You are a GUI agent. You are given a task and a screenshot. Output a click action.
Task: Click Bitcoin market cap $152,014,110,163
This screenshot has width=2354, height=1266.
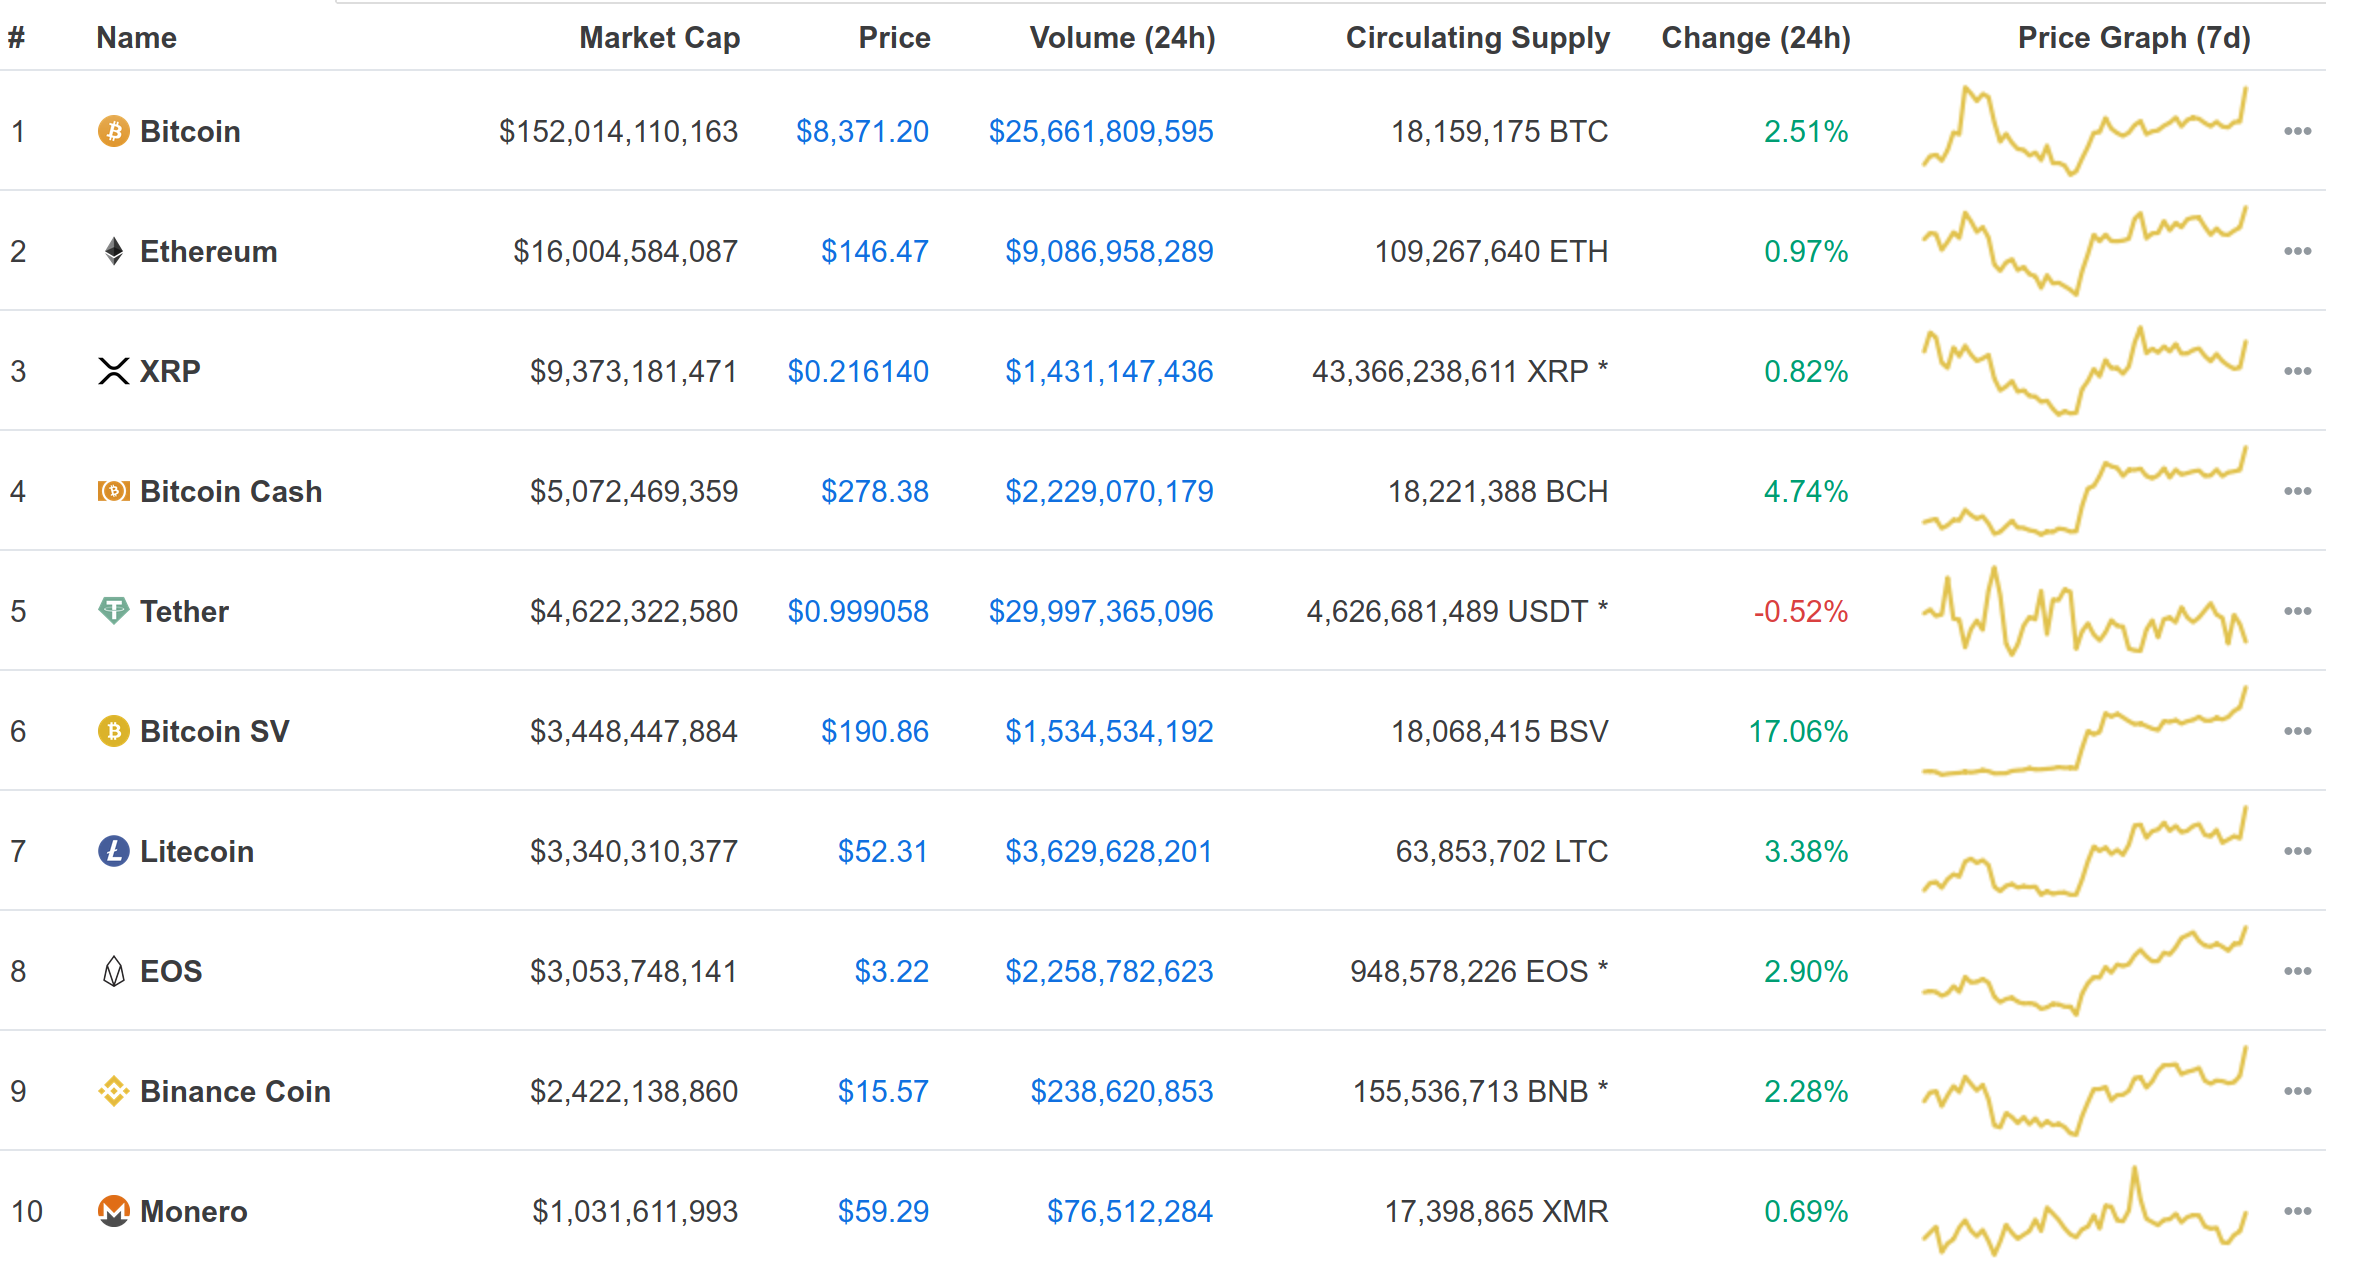point(619,131)
